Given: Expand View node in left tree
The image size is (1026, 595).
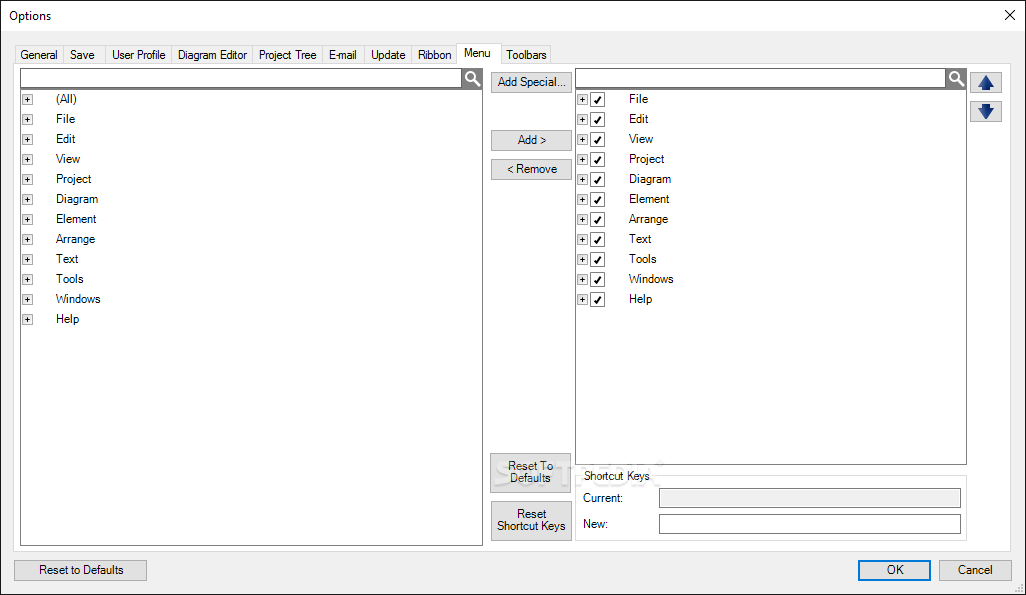Looking at the screenshot, I should tap(27, 160).
